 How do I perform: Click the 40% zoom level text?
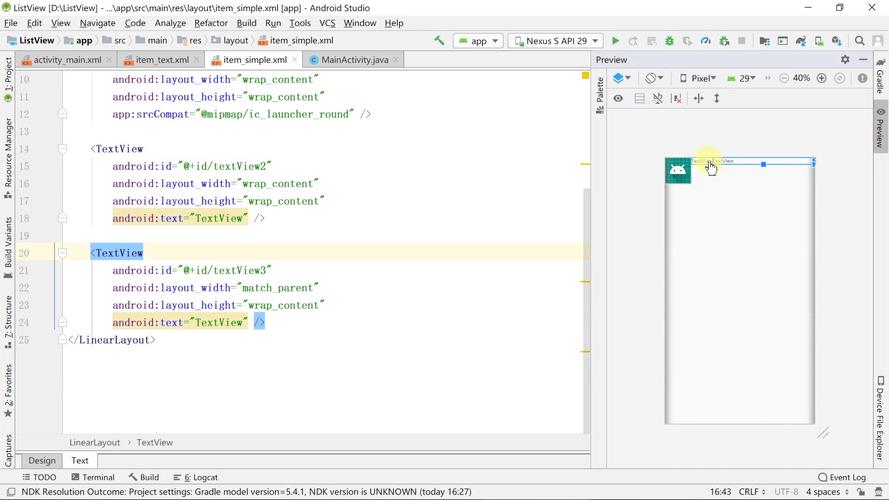(801, 78)
